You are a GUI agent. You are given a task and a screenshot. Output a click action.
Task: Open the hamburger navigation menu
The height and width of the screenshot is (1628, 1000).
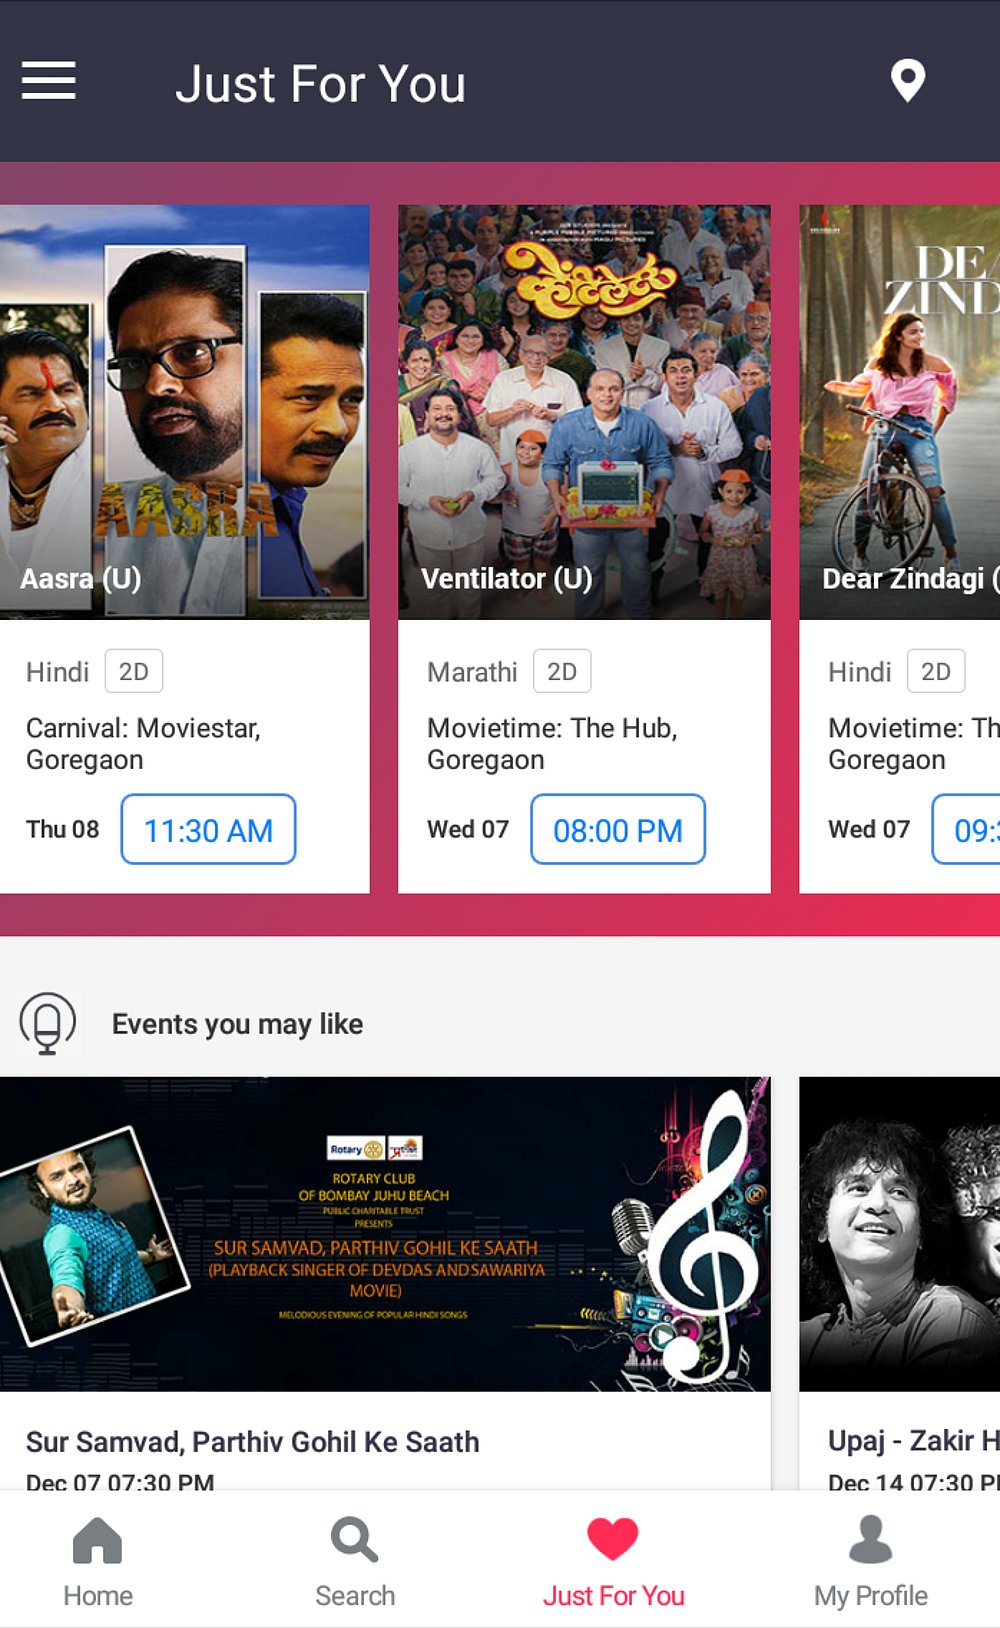49,81
